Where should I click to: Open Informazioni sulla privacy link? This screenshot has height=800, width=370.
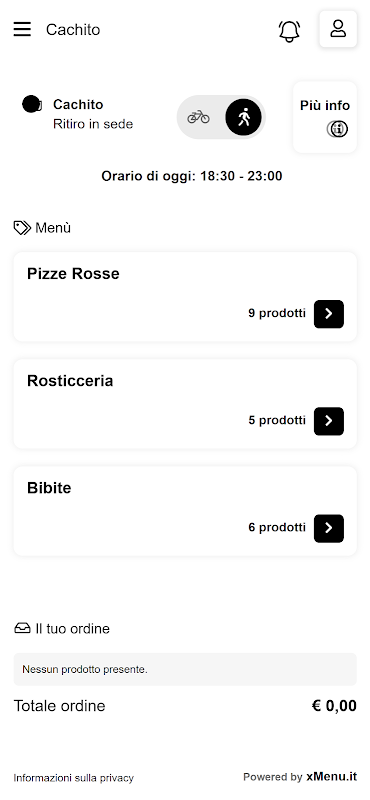[73, 778]
